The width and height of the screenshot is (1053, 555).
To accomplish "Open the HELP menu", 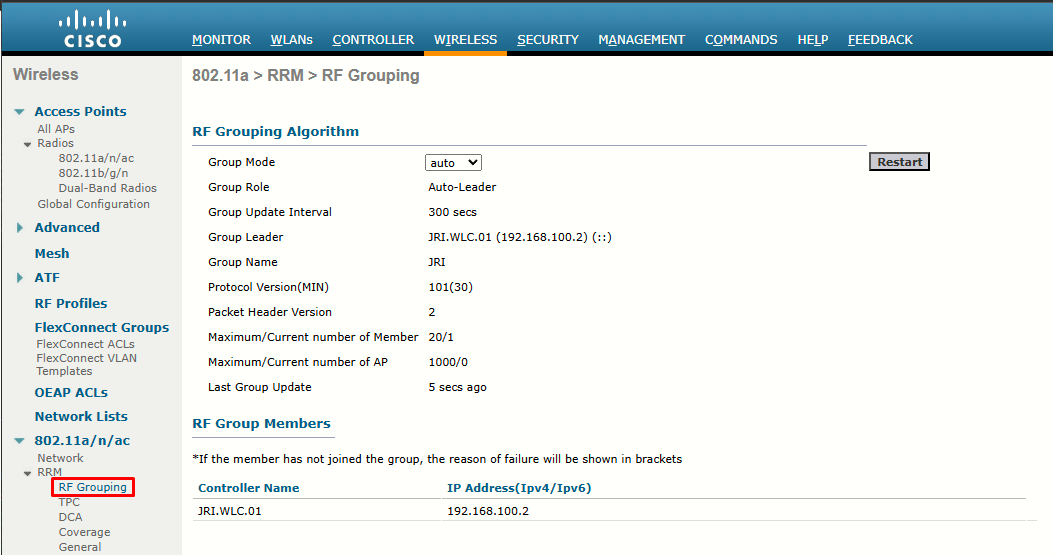I will (x=813, y=40).
